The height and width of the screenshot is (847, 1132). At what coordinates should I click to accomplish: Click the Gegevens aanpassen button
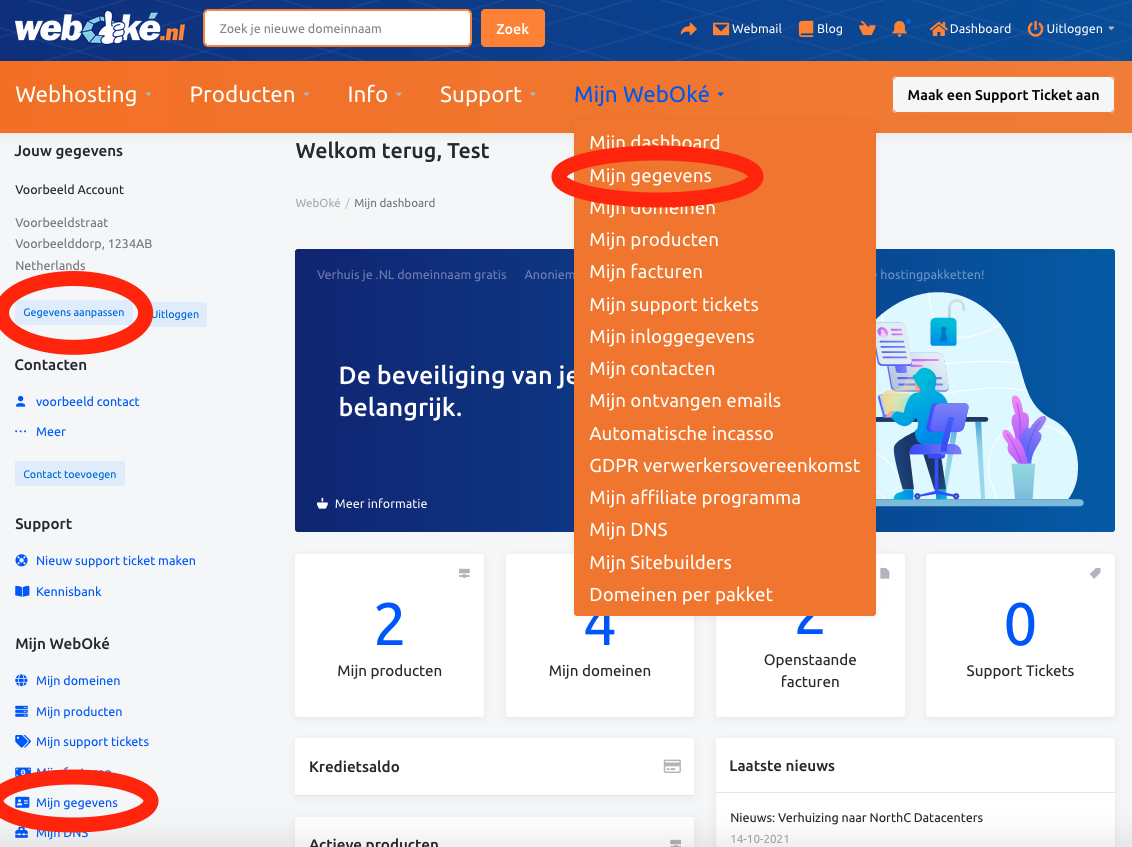(x=74, y=313)
